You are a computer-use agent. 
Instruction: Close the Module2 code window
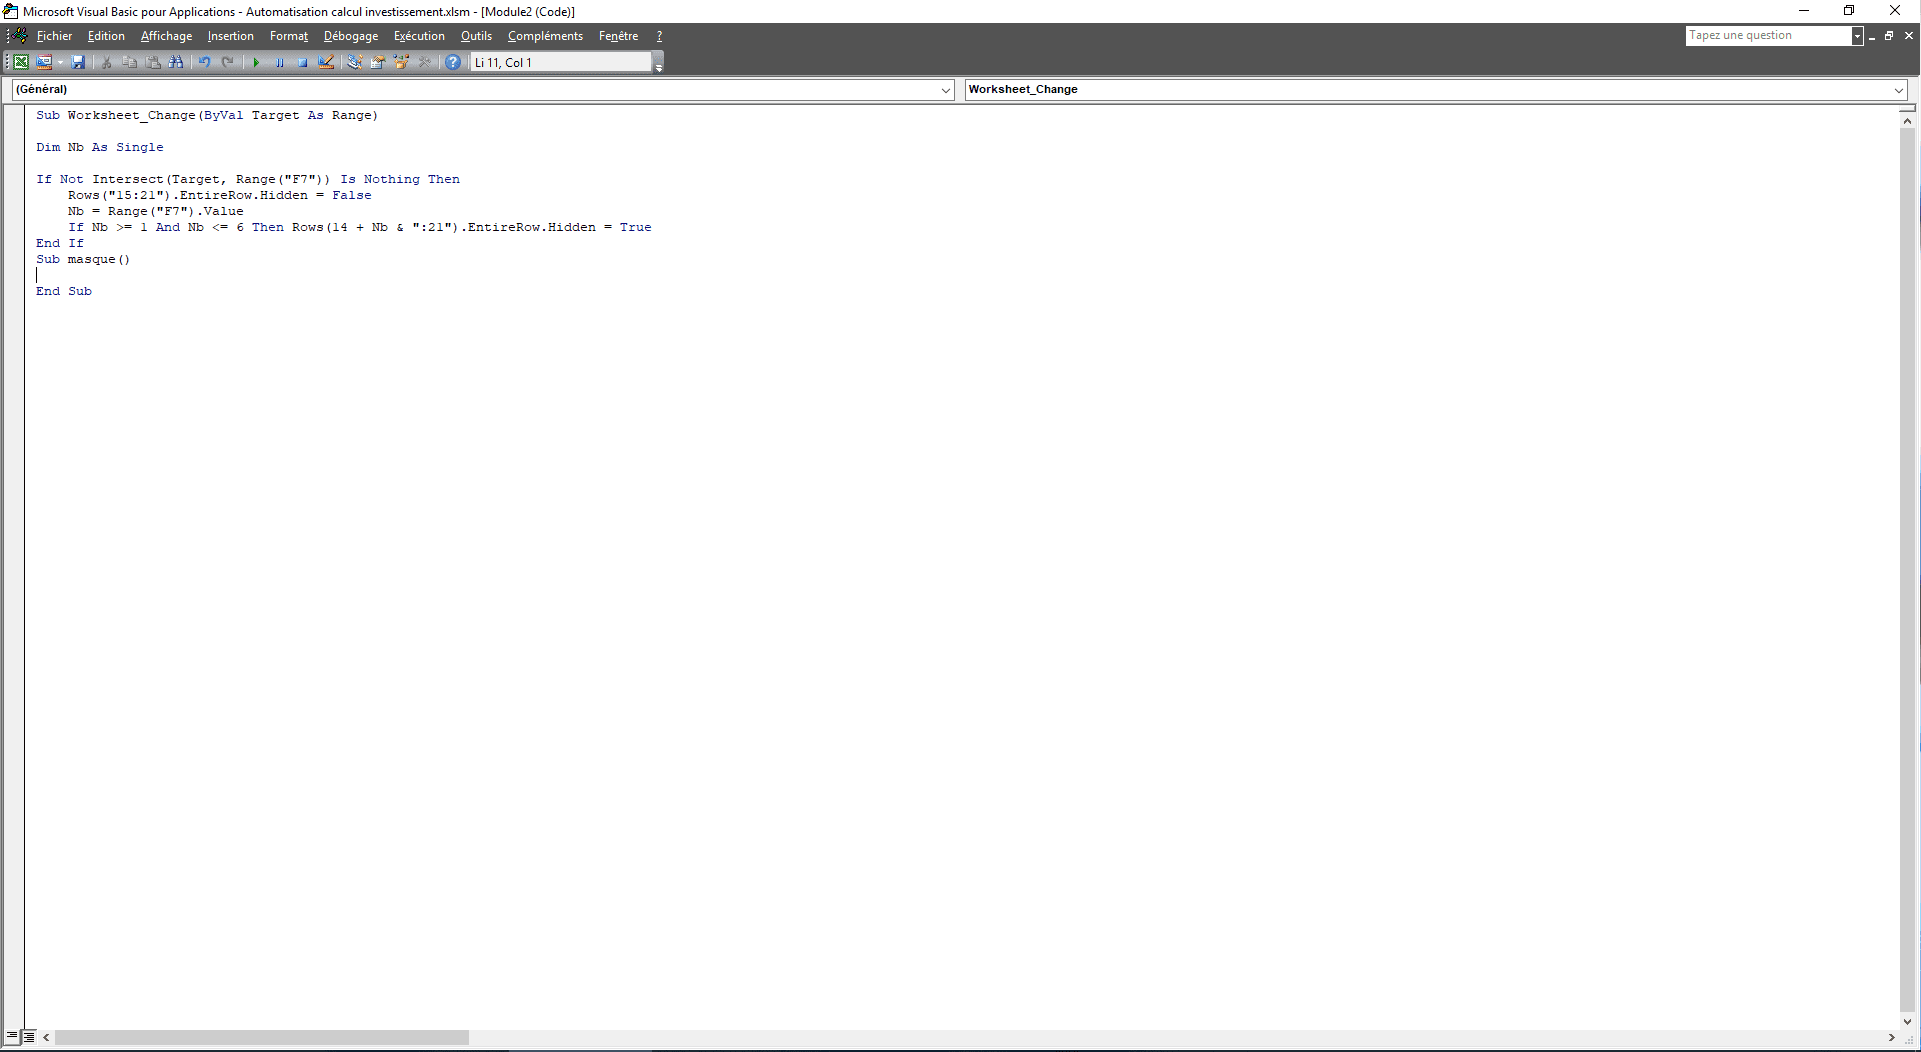(x=1908, y=36)
